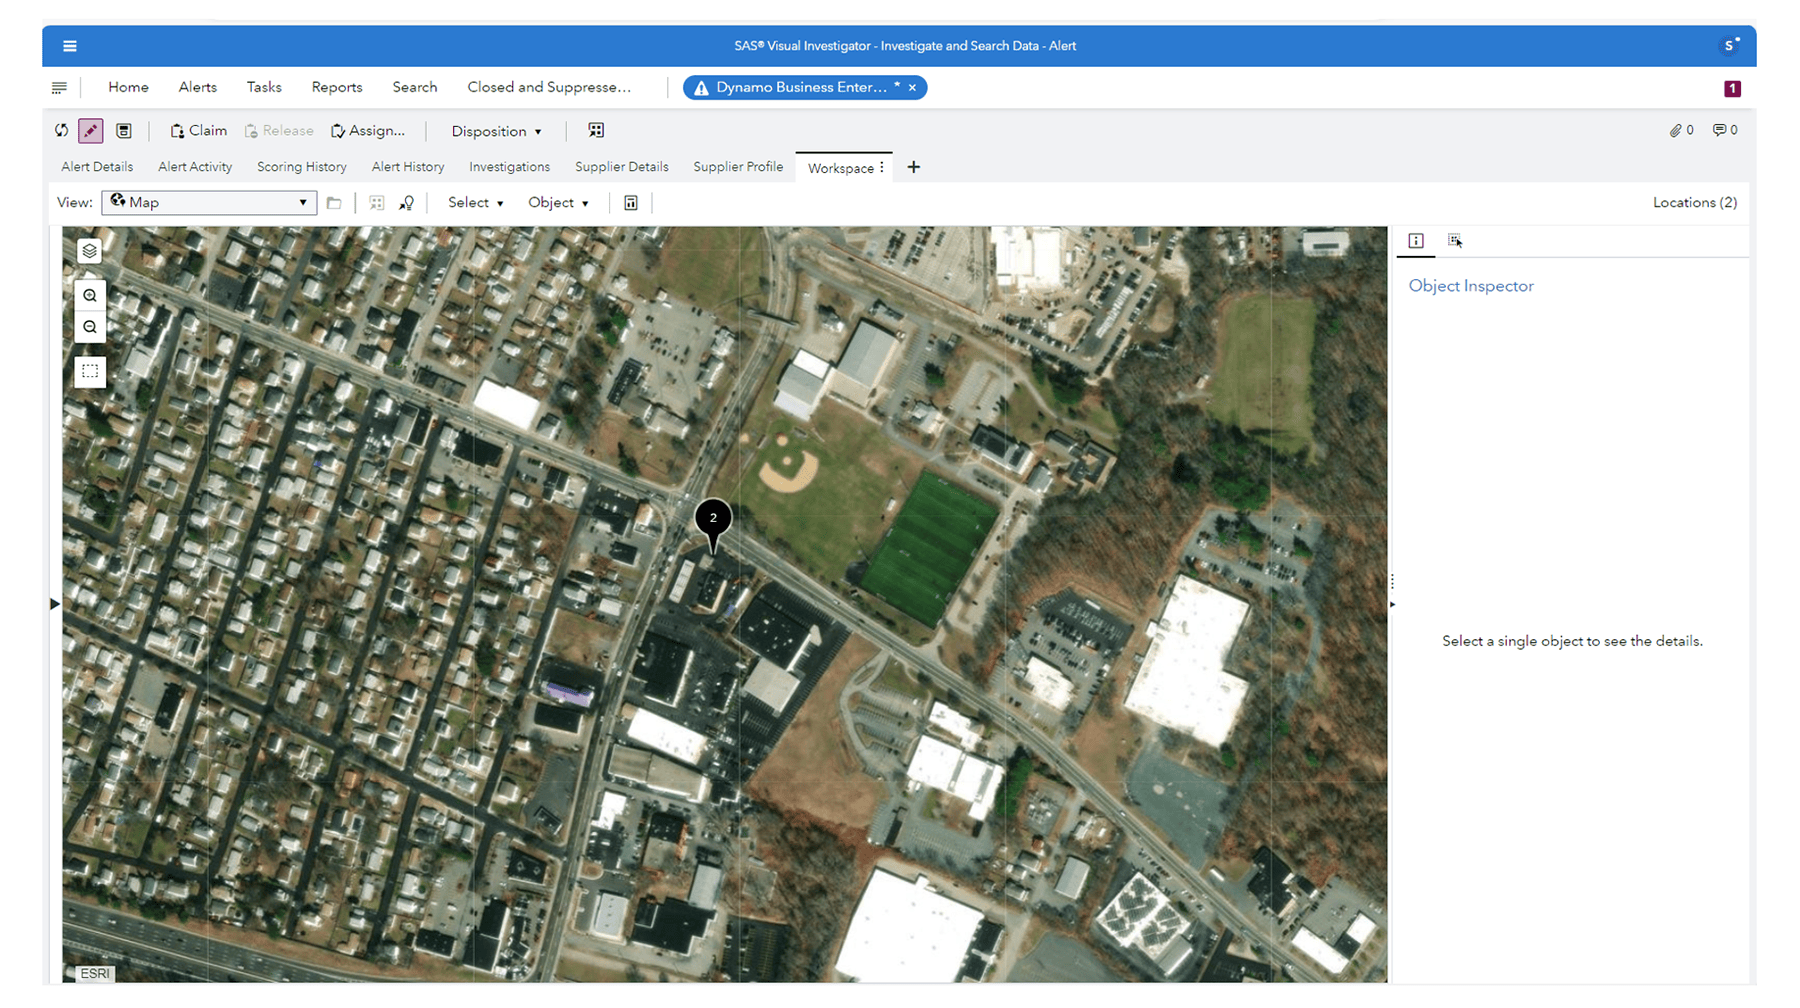Zoom out of the map

[x=89, y=326]
